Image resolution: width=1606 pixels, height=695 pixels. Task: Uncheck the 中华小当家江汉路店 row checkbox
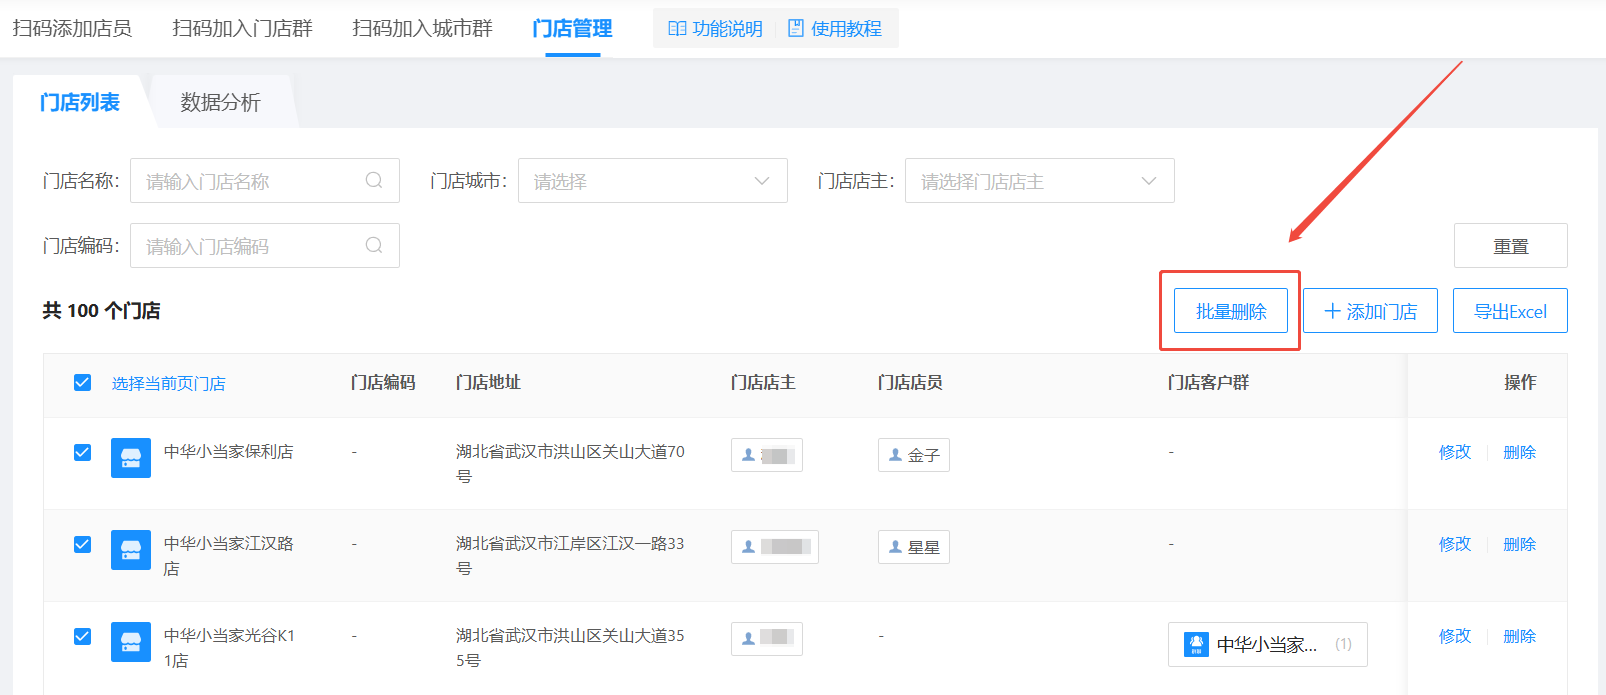coord(83,545)
